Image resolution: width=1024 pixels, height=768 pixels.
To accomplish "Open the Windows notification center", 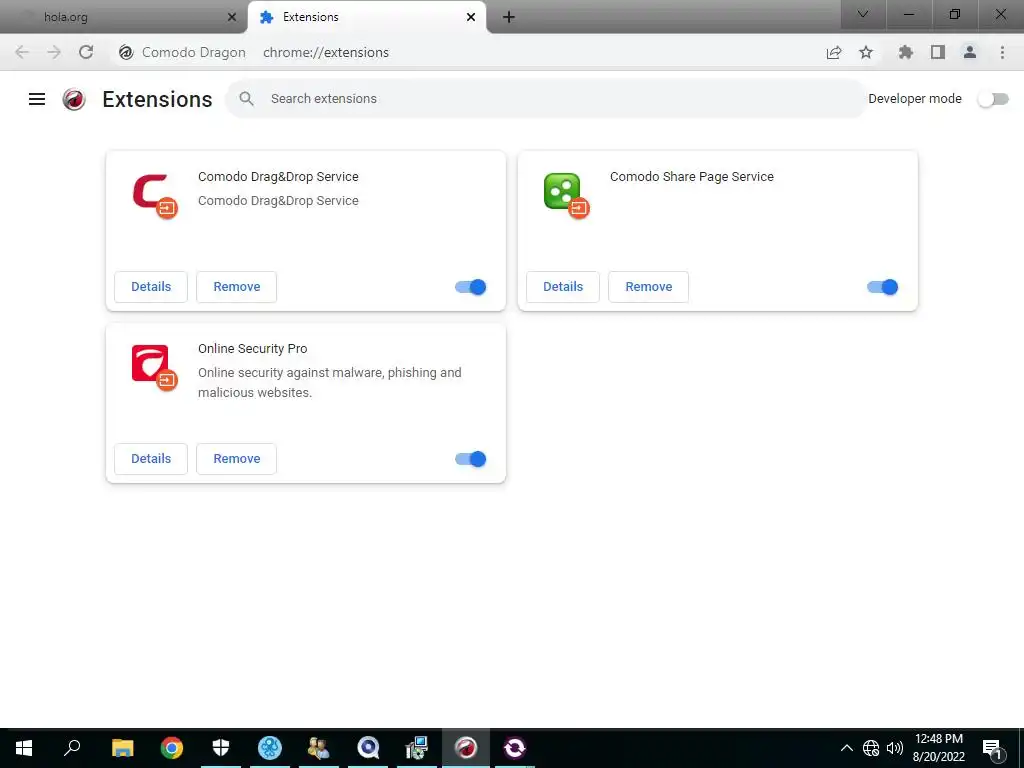I will click(x=992, y=748).
